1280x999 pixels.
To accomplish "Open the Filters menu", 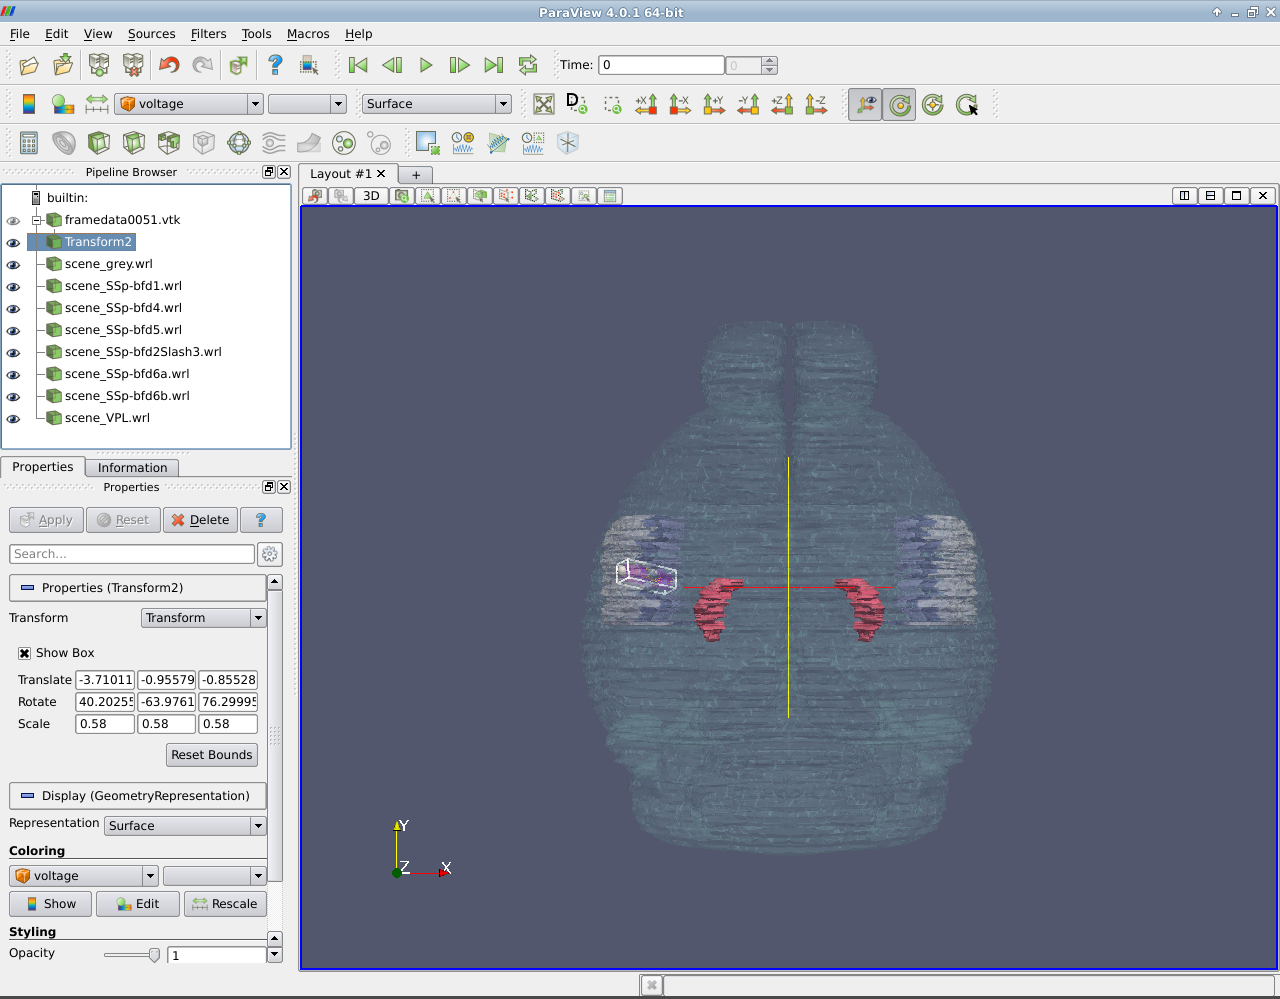I will point(208,34).
